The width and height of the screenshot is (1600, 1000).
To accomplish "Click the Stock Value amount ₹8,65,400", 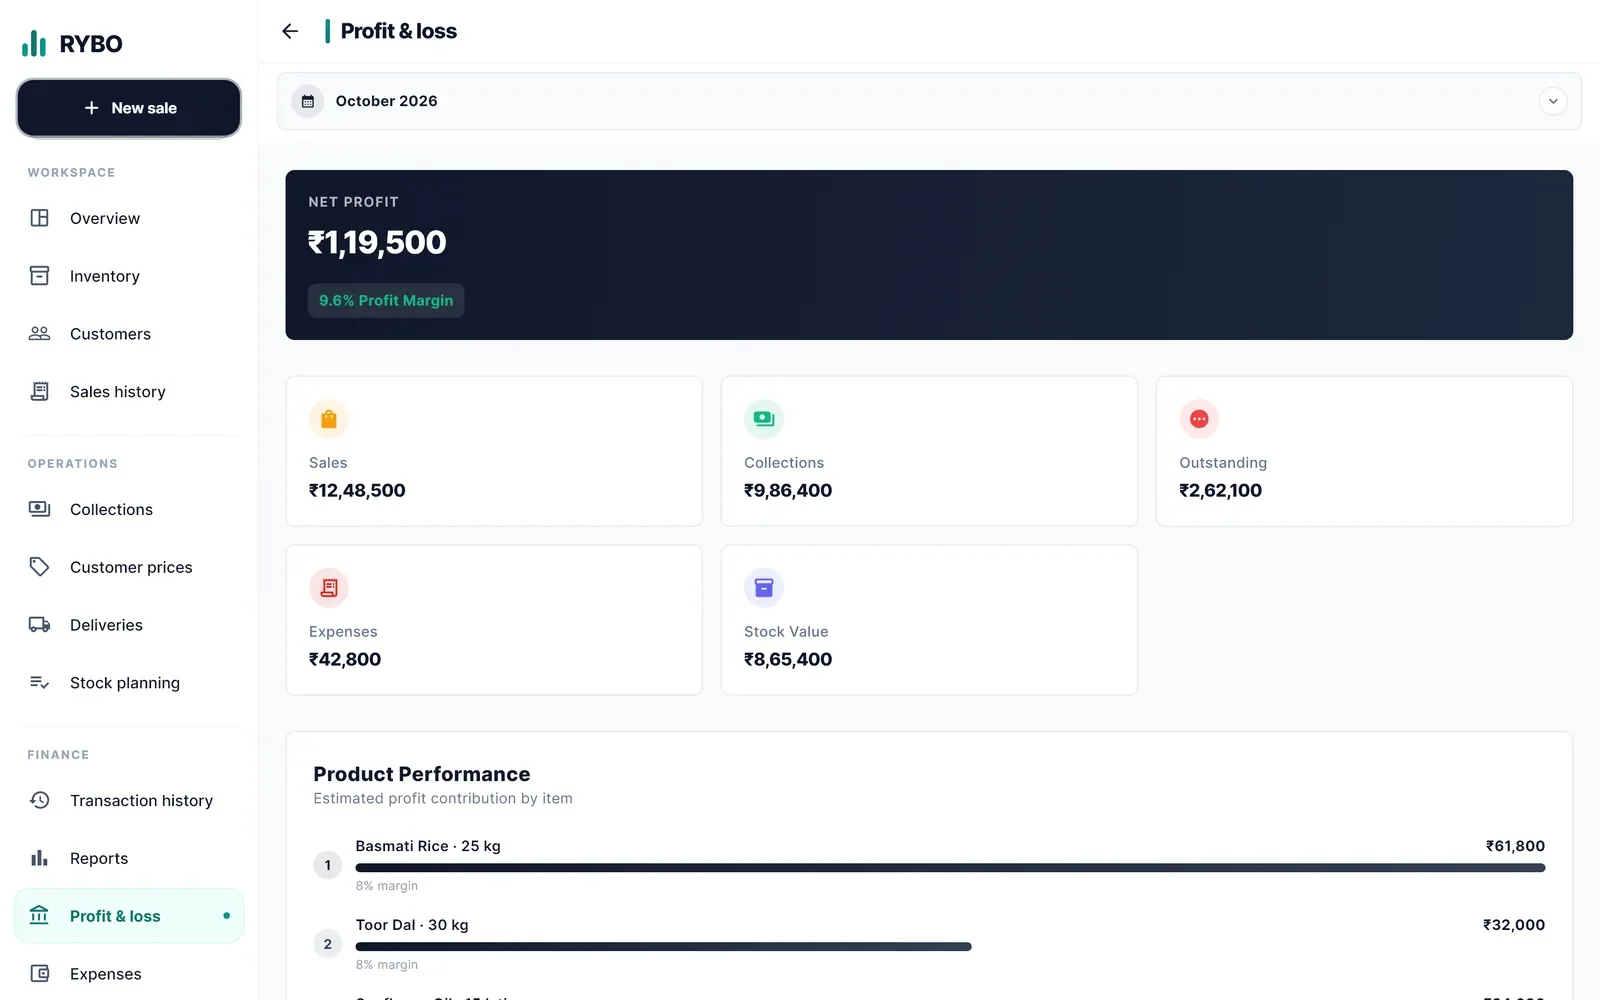I will [x=788, y=660].
